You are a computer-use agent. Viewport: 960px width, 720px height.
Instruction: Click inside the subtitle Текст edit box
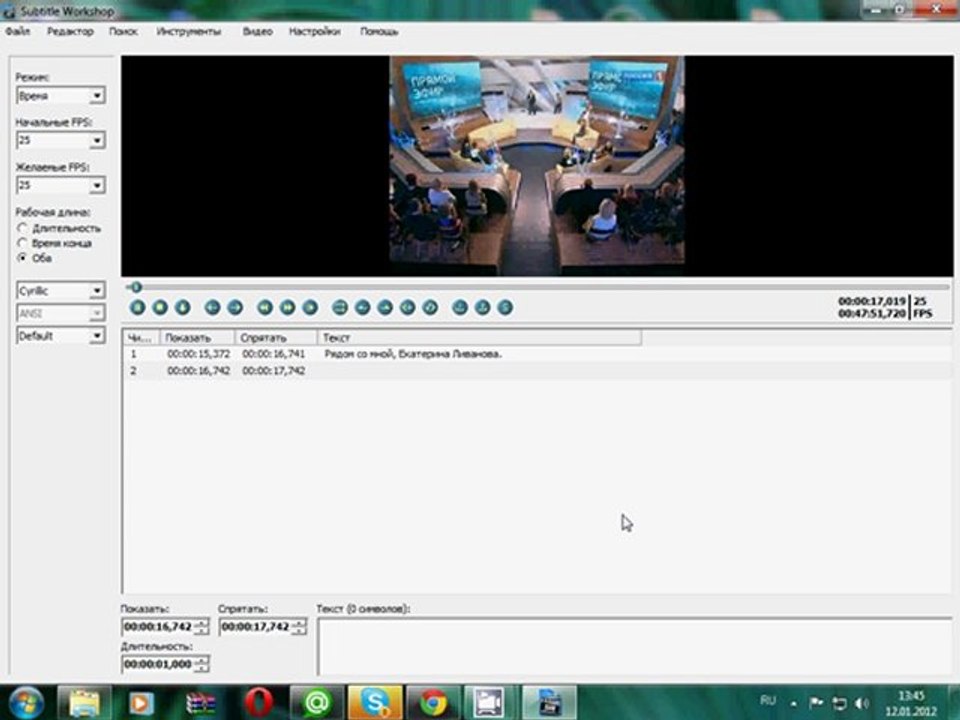coord(635,647)
